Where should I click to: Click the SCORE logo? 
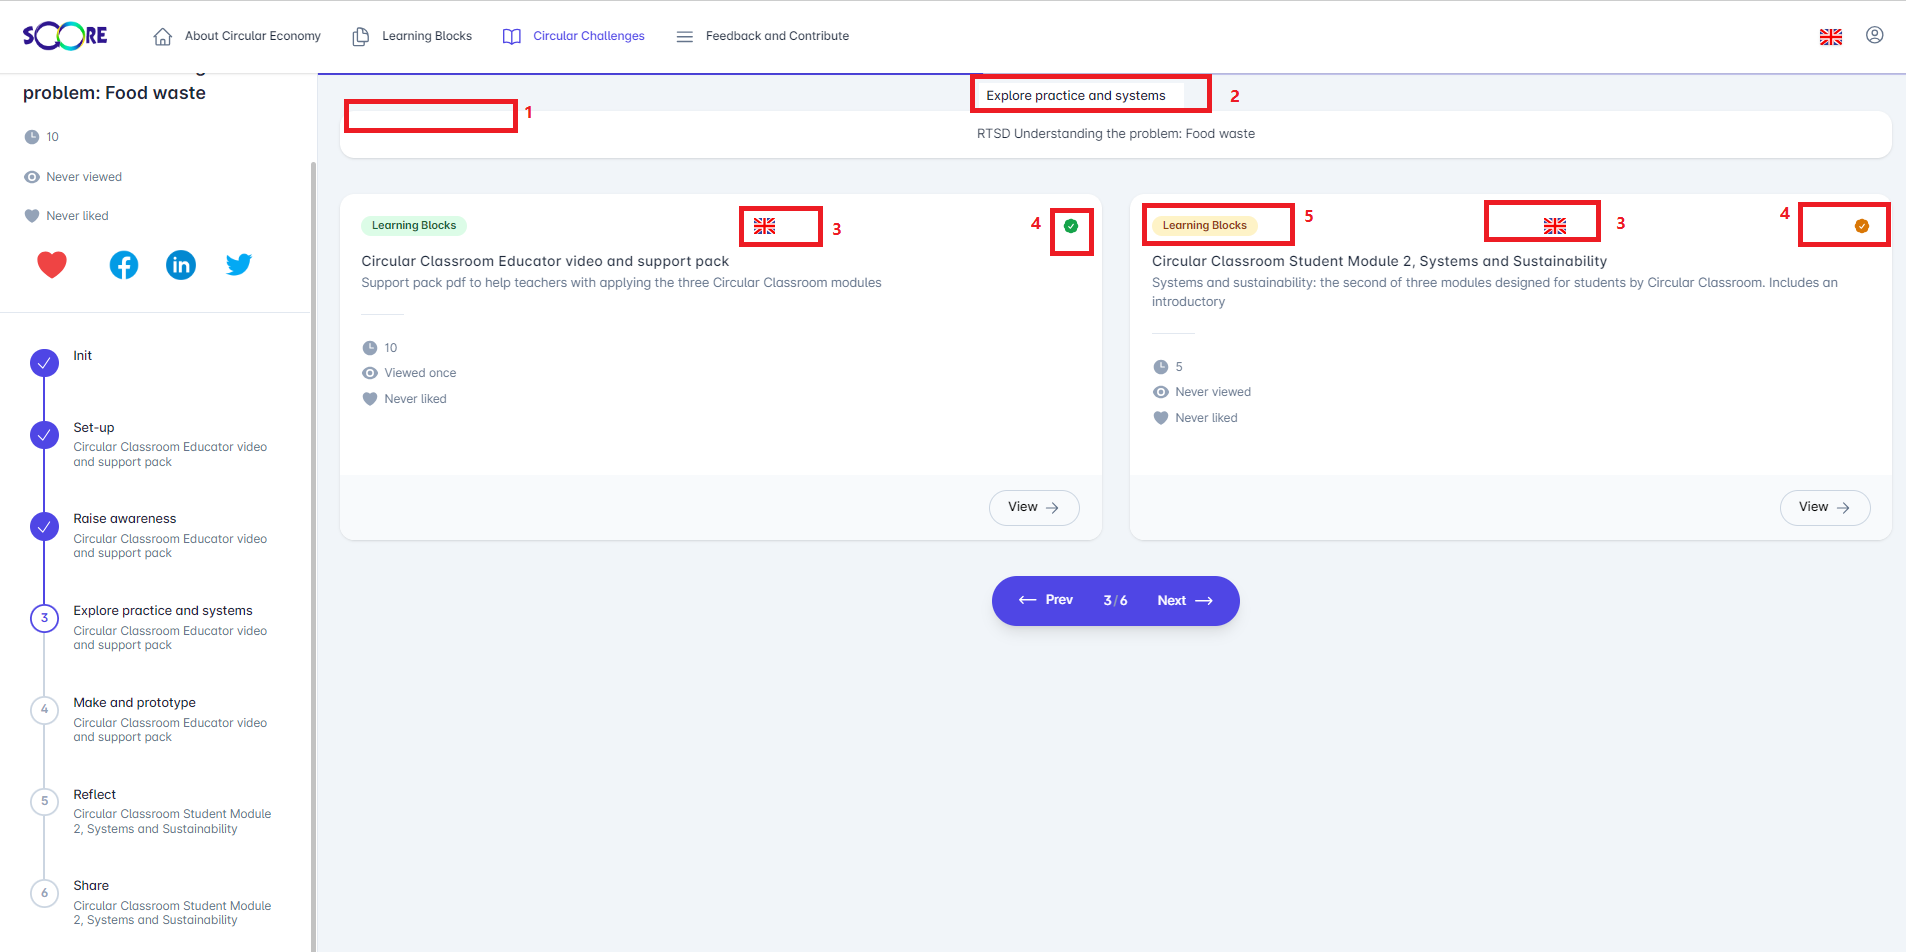pos(65,36)
